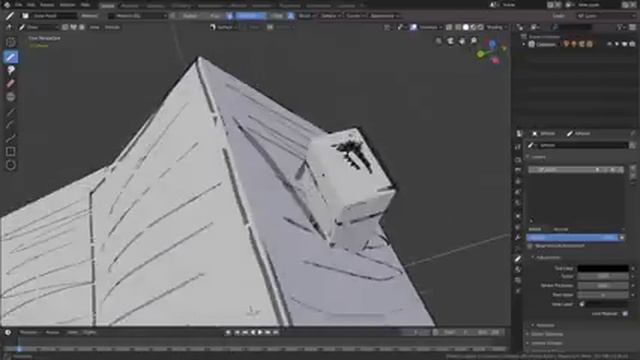
Task: Select the Fill bucket tool
Action: click(11, 70)
